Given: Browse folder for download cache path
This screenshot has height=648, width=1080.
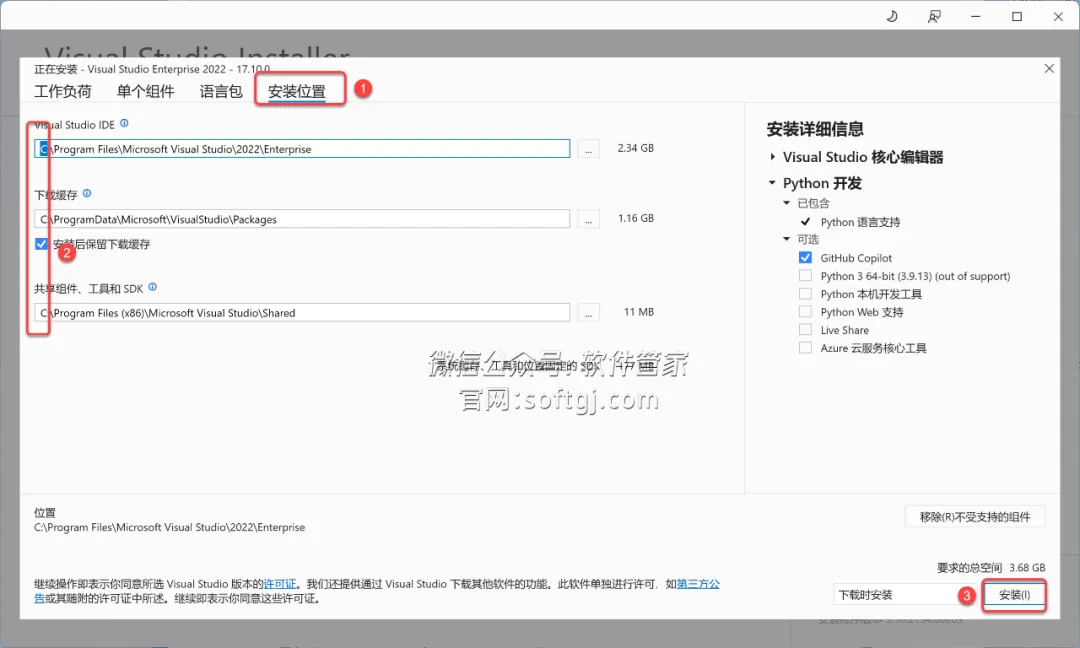Looking at the screenshot, I should [x=588, y=219].
